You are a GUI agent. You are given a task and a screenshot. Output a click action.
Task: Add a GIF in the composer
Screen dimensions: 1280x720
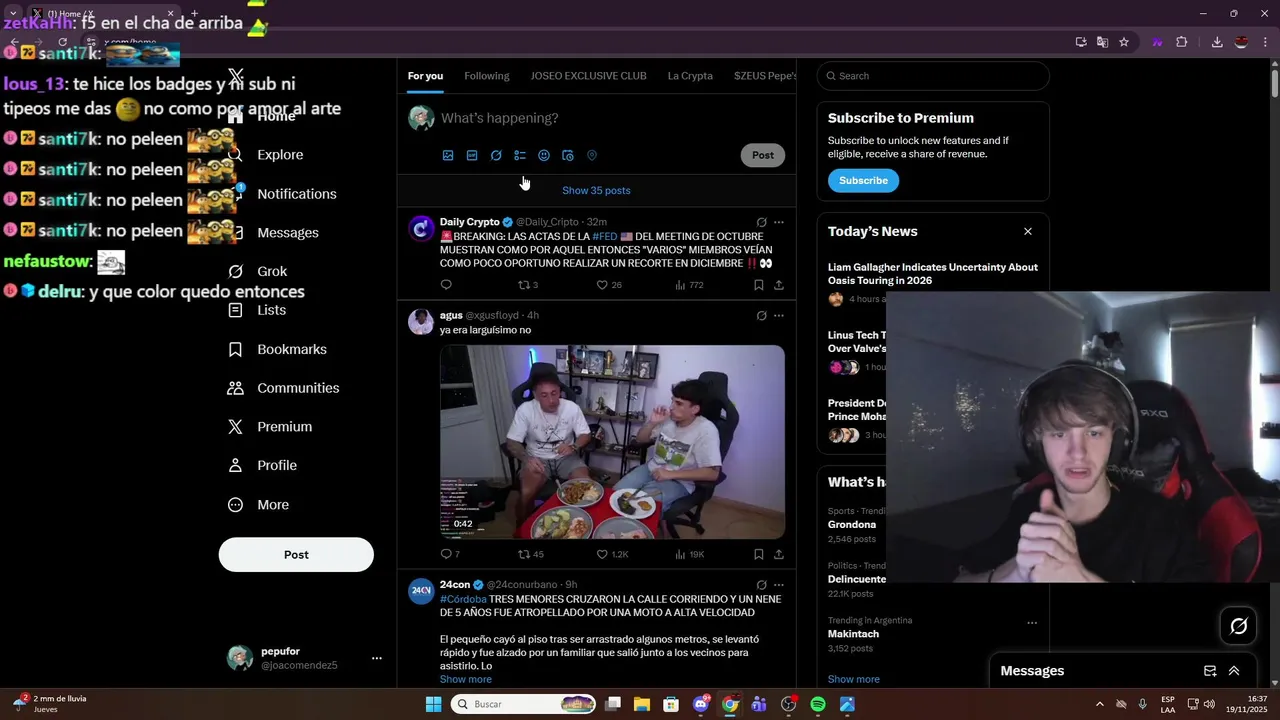coord(472,156)
